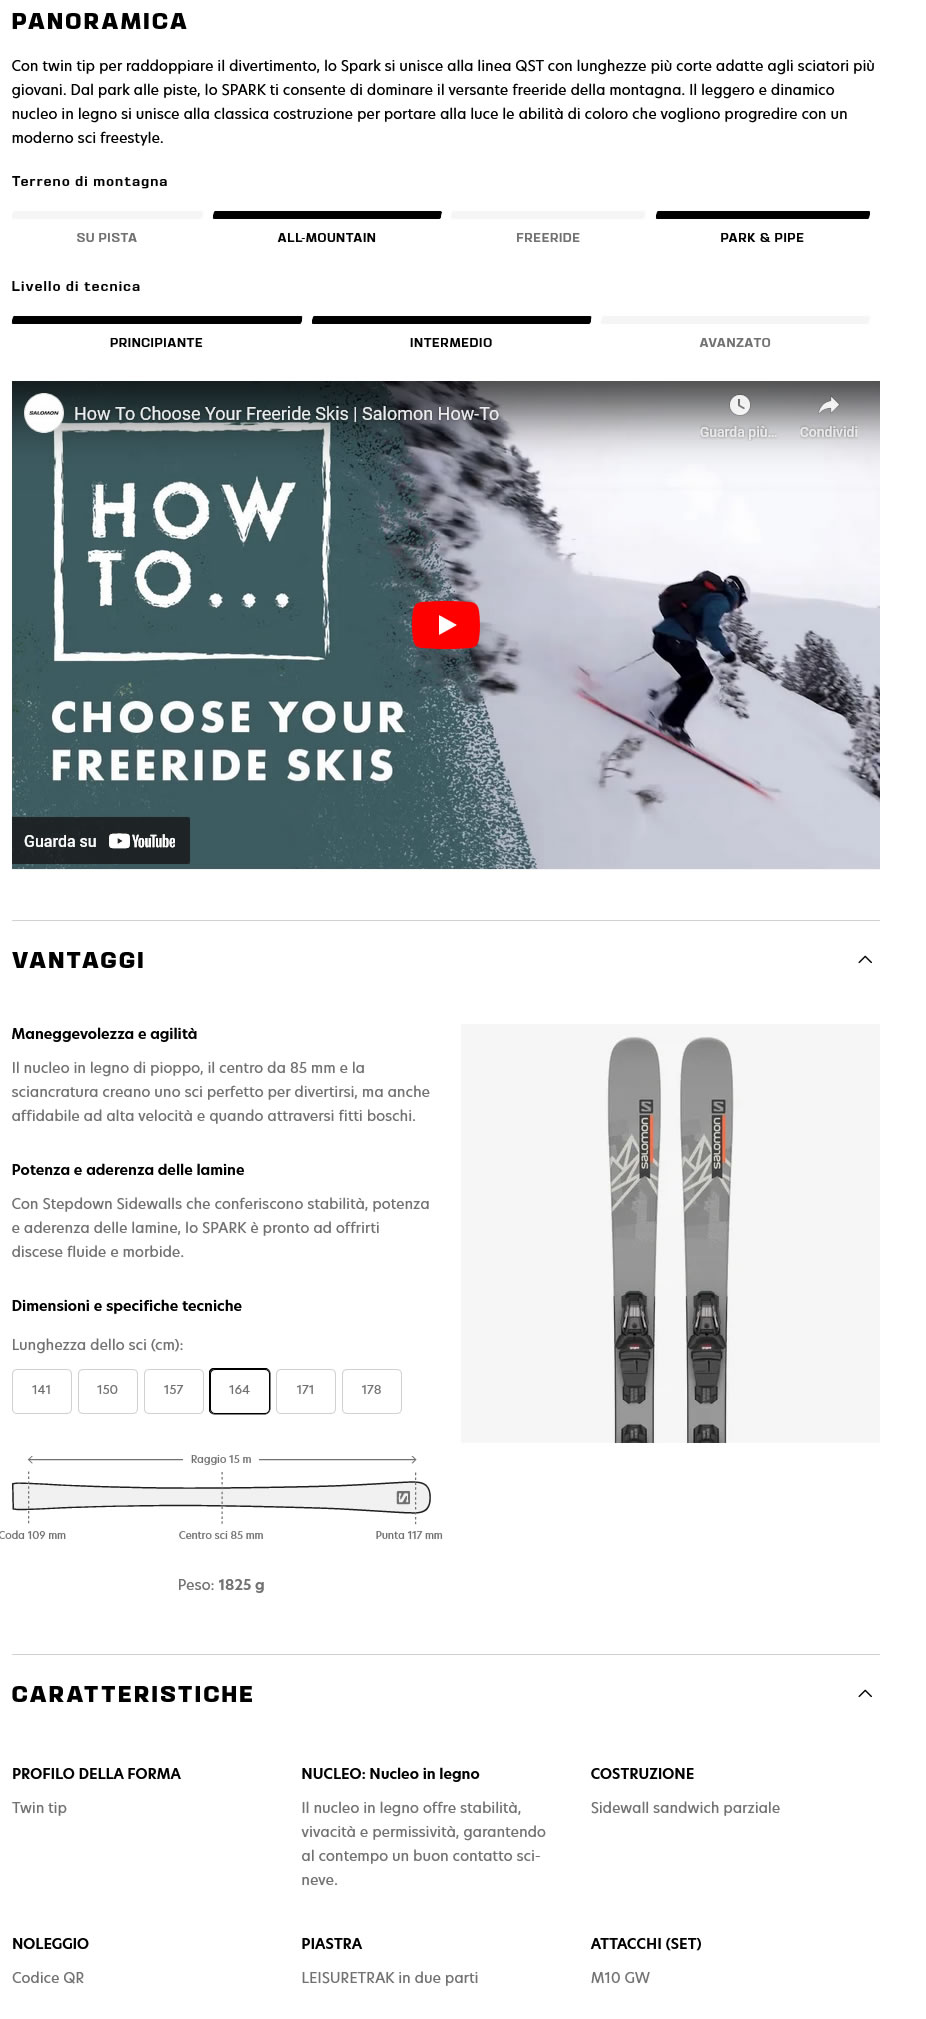Collapse the Caratteristiche section chevron
The height and width of the screenshot is (2019, 926).
[x=866, y=1694]
